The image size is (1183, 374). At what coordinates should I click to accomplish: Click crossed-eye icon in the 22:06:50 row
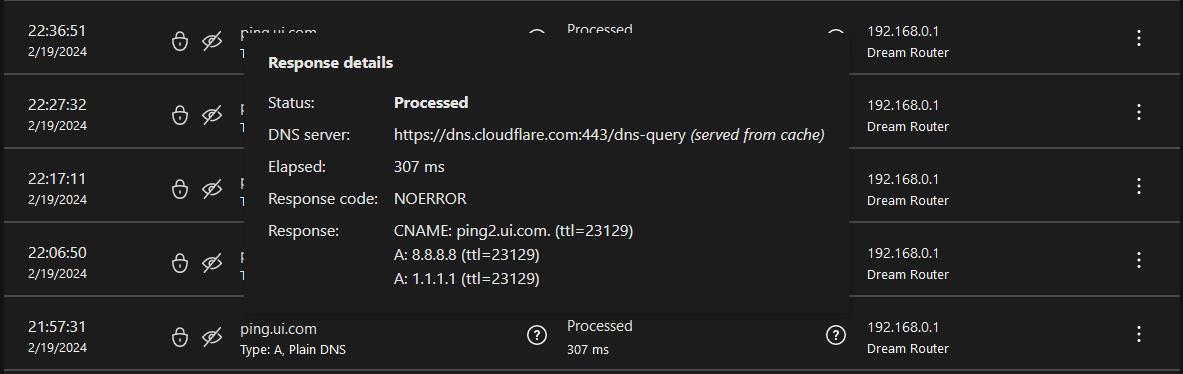pos(212,263)
